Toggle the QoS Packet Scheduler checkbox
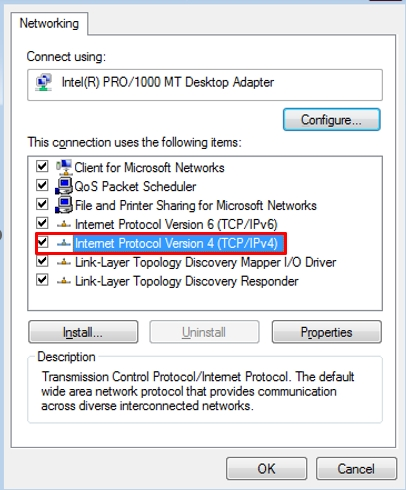 point(42,185)
